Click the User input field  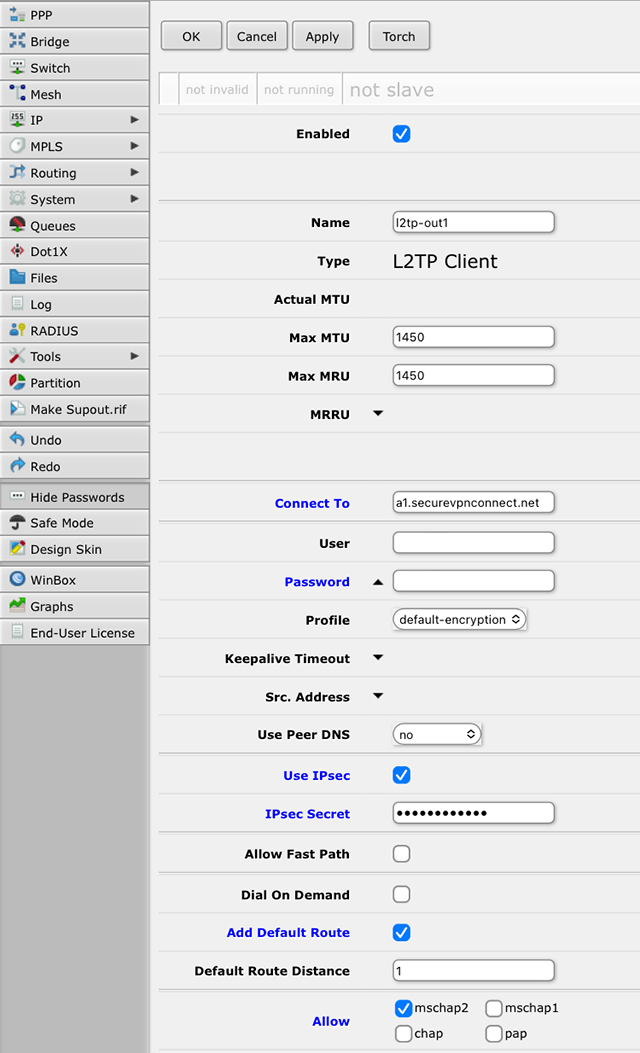[x=473, y=543]
